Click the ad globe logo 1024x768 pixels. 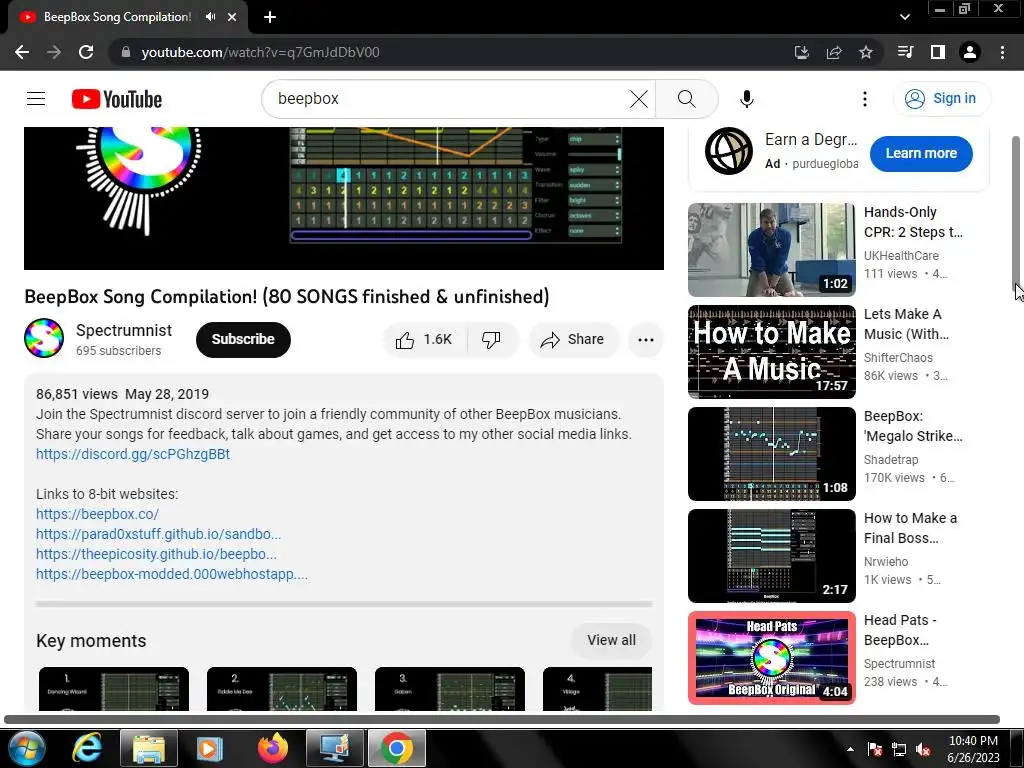pyautogui.click(x=729, y=151)
